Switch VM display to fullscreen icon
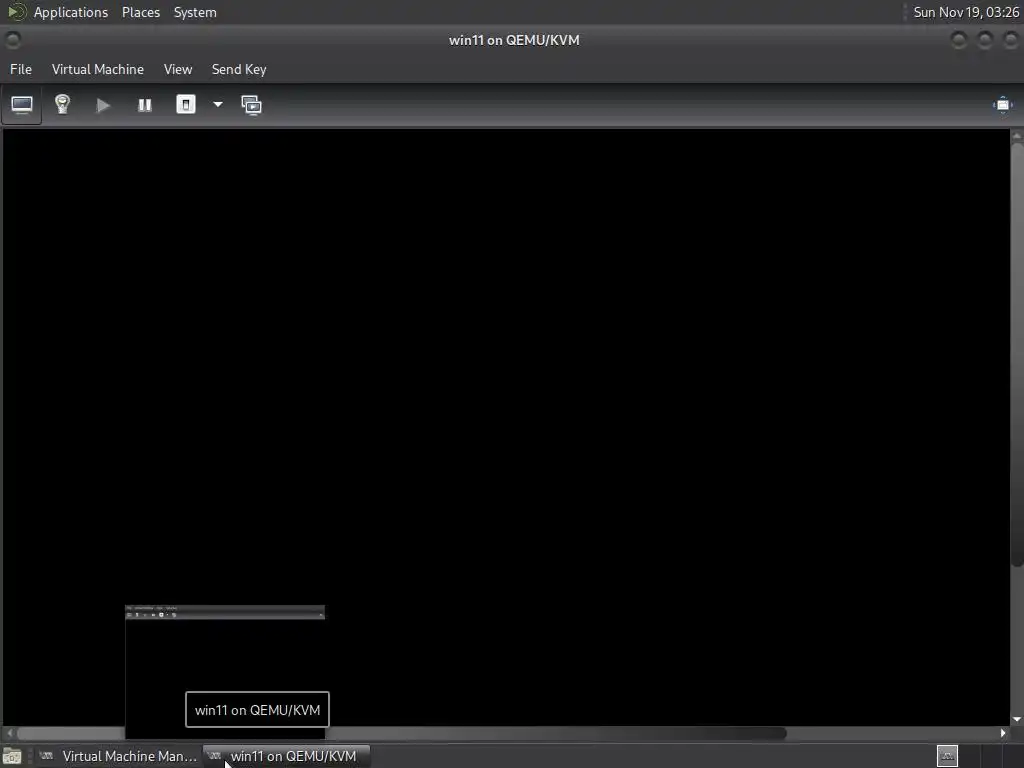This screenshot has height=768, width=1024. pos(1002,105)
